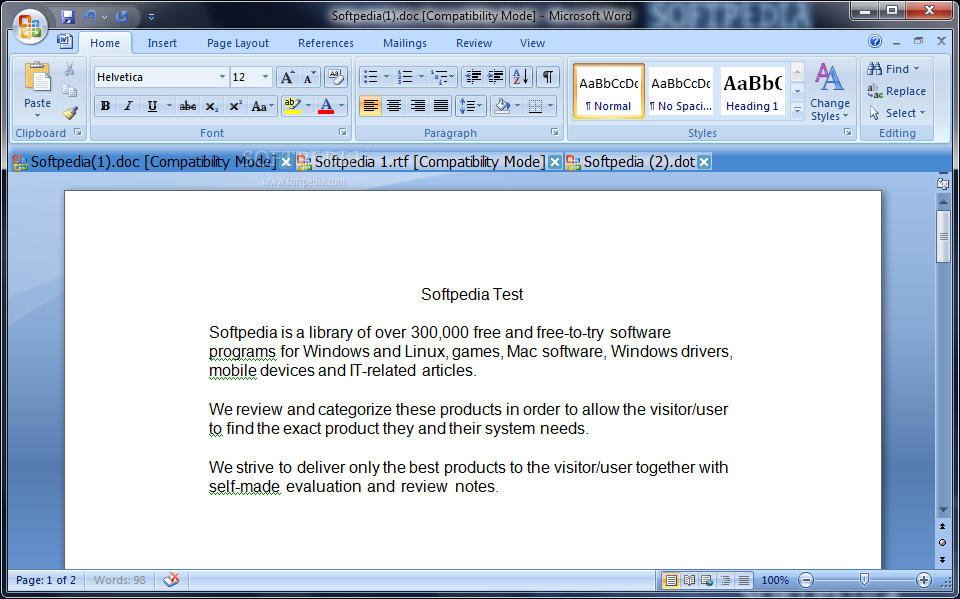Apply subscript formatting
The width and height of the screenshot is (960, 599).
212,106
